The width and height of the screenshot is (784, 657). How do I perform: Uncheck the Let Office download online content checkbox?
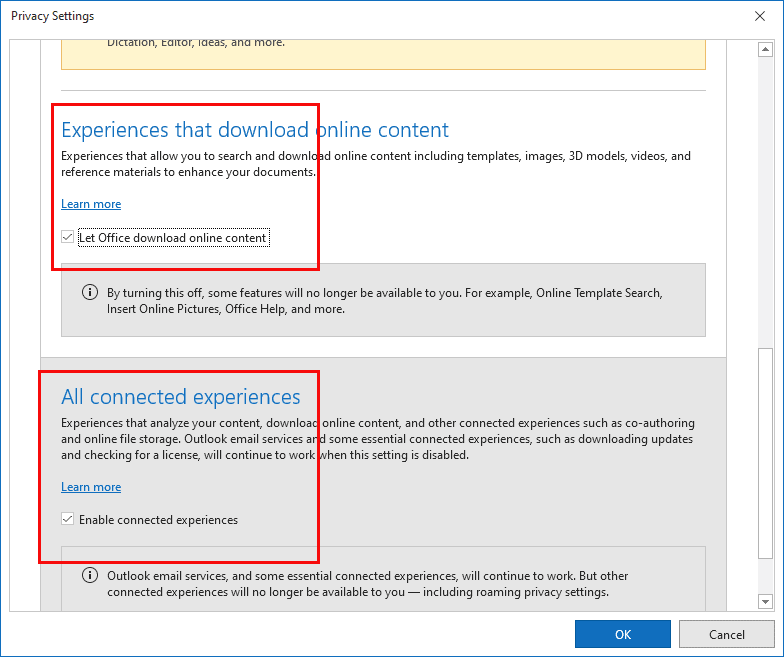click(68, 237)
